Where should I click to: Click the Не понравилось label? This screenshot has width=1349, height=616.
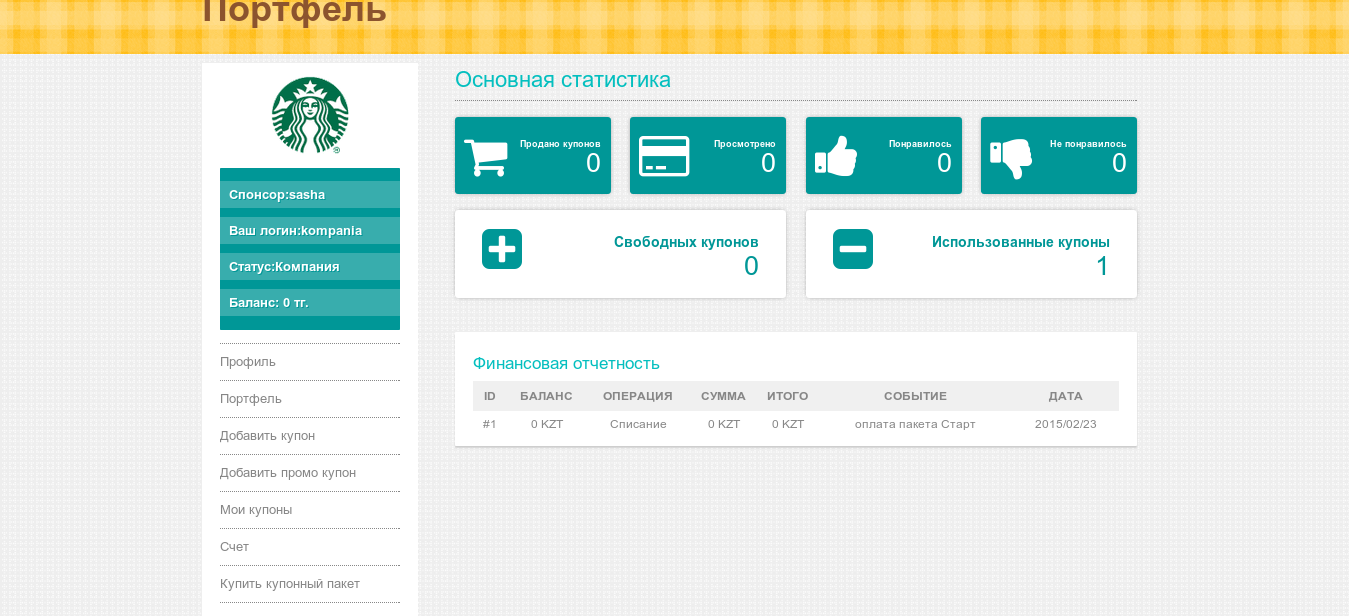pos(1088,144)
